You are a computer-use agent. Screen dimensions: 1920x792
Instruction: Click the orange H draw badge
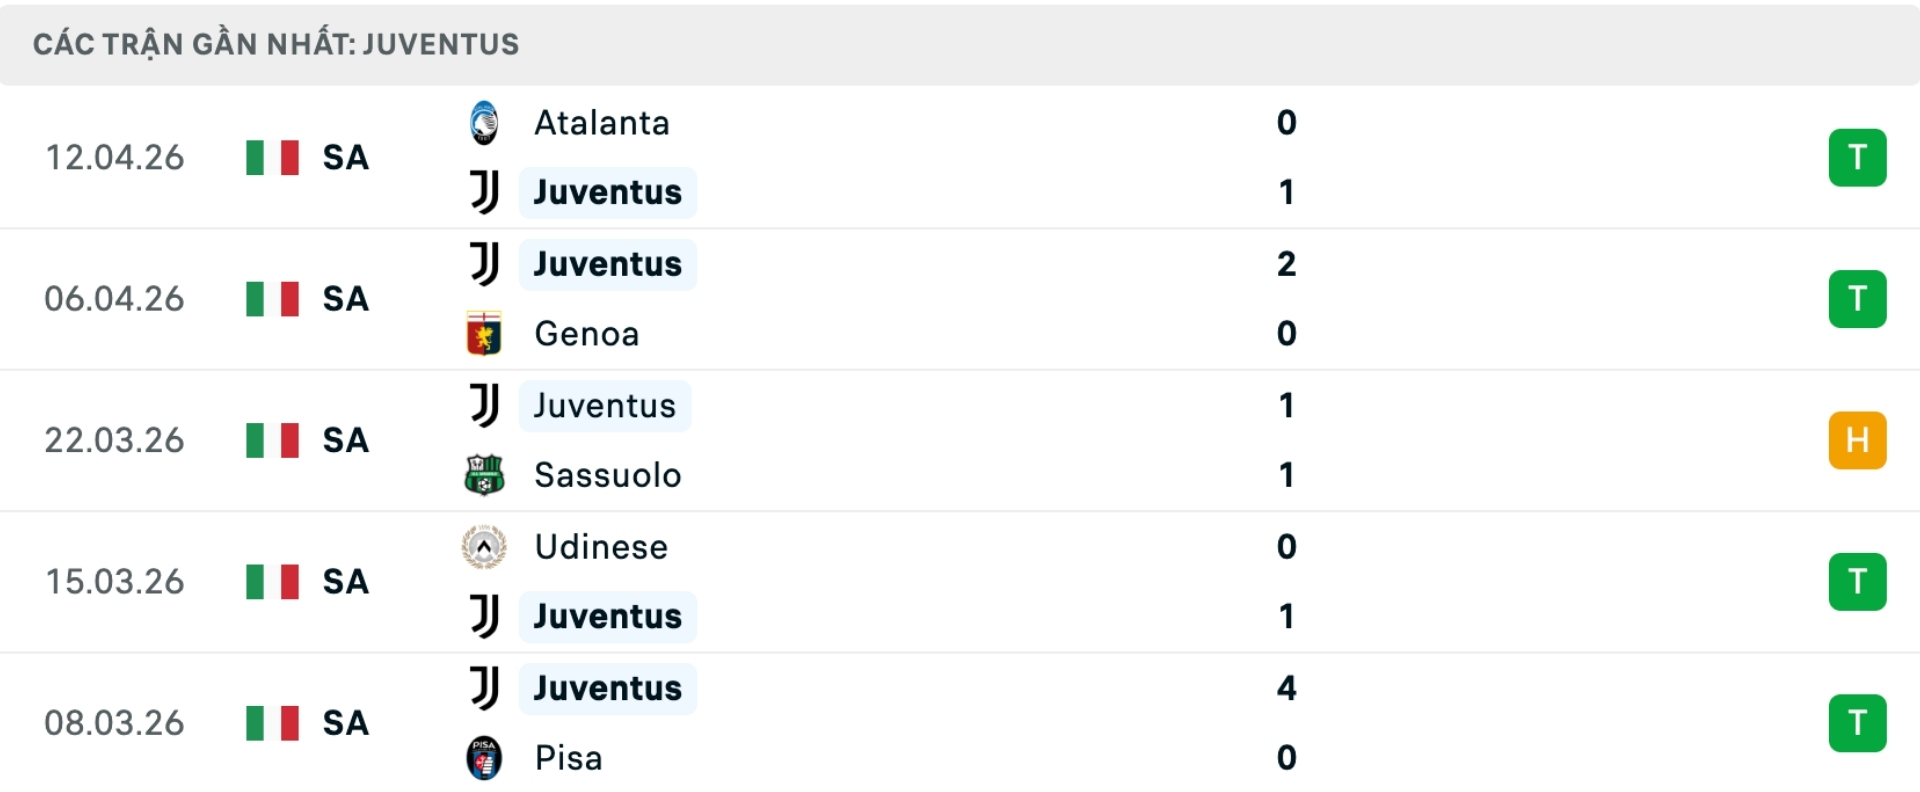(x=1857, y=440)
